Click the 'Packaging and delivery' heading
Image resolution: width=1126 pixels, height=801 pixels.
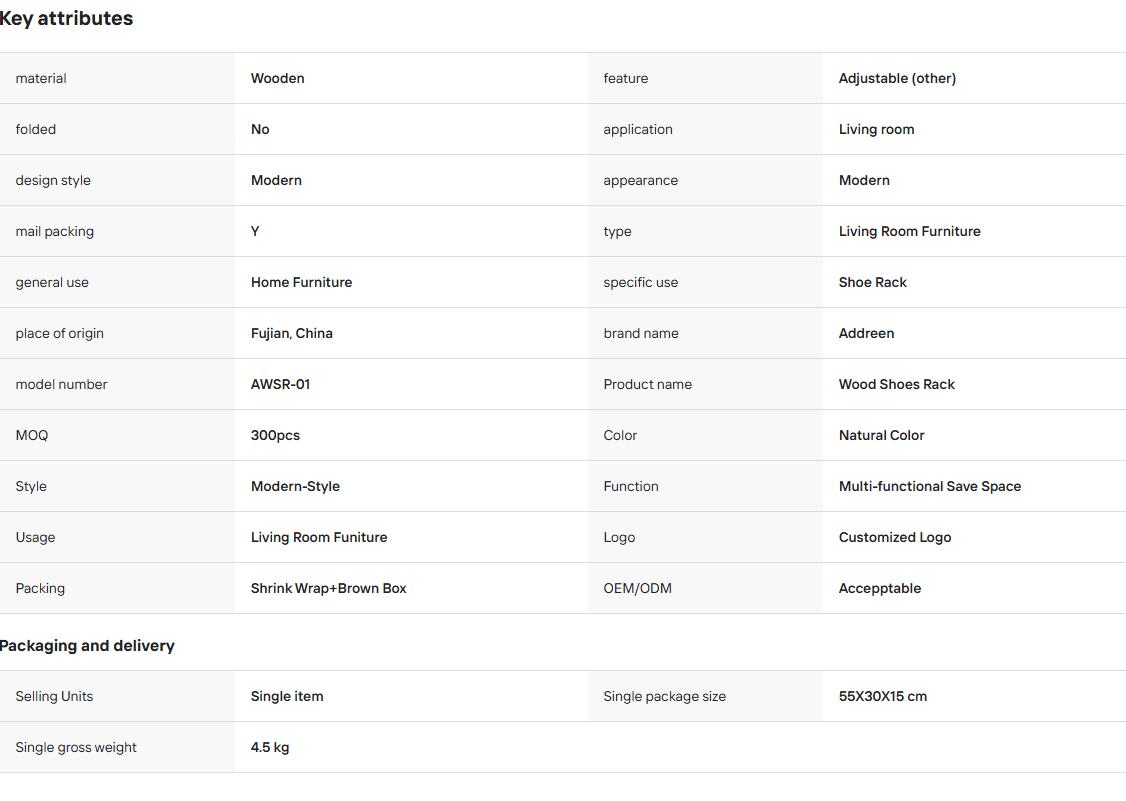87,646
